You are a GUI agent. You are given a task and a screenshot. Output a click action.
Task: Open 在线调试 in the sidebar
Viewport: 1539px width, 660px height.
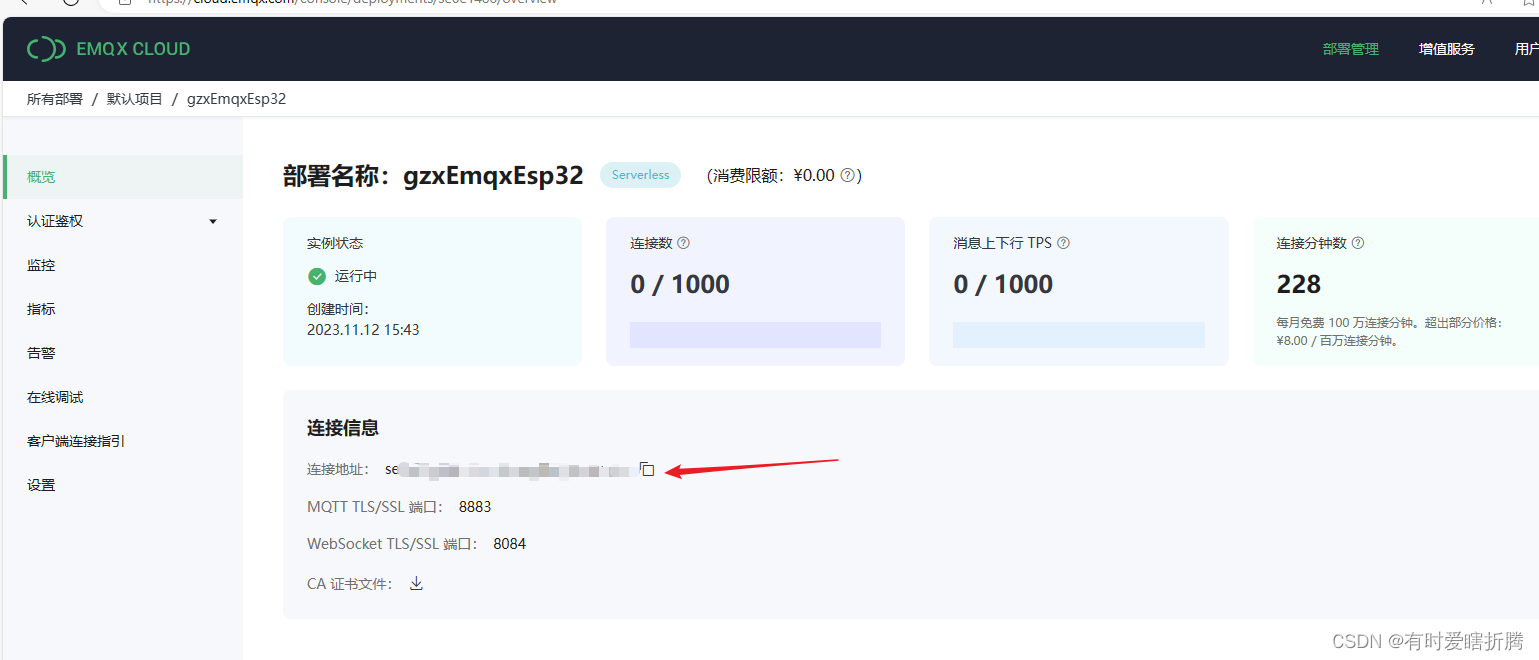click(x=123, y=397)
